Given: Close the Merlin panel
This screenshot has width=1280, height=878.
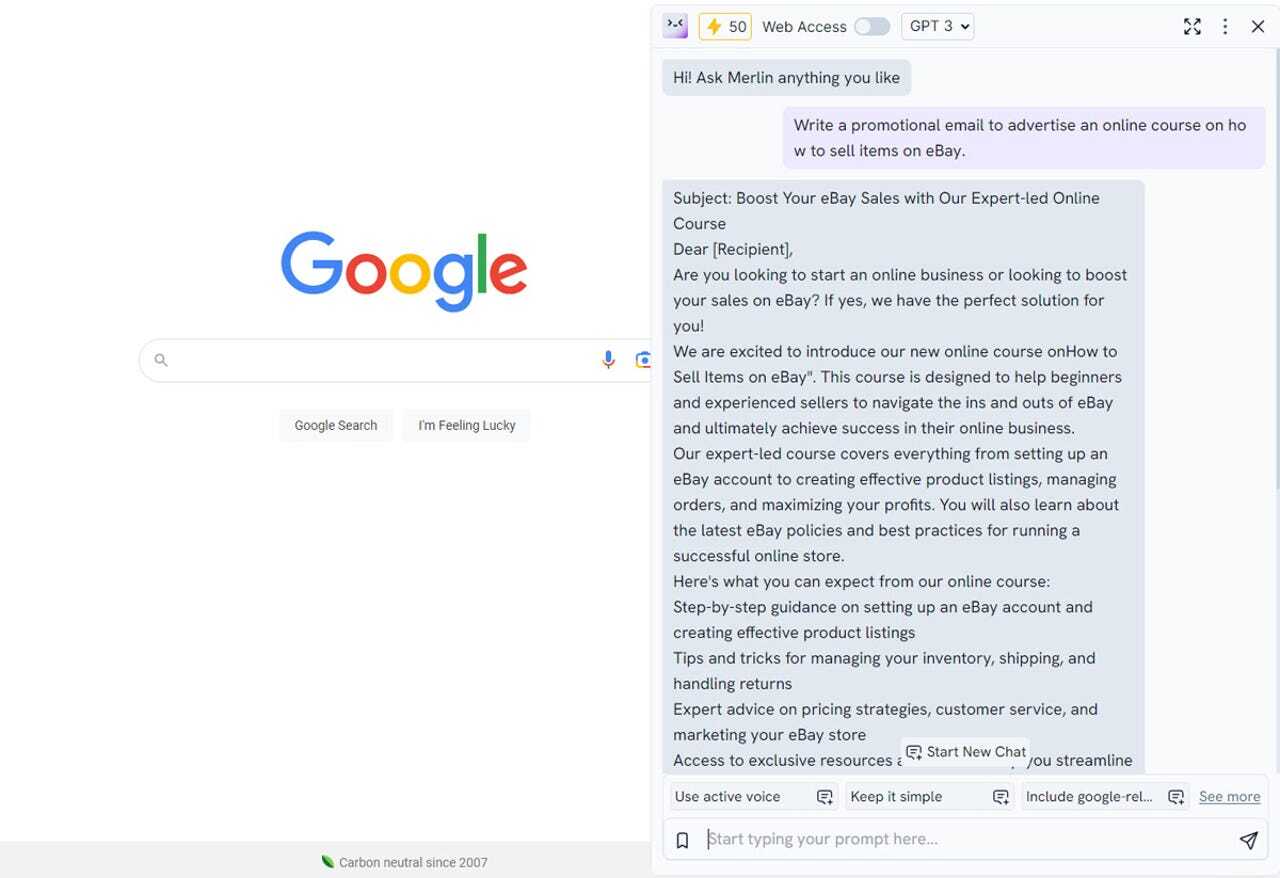Looking at the screenshot, I should pos(1258,27).
